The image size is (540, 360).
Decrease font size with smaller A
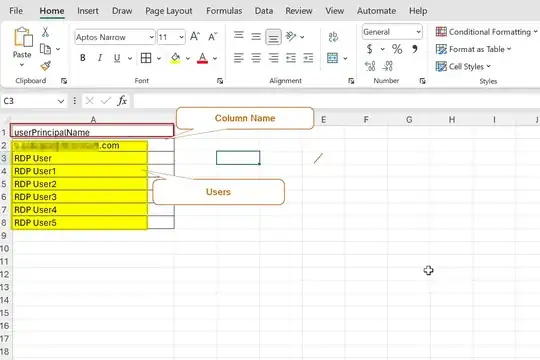[x=212, y=37]
